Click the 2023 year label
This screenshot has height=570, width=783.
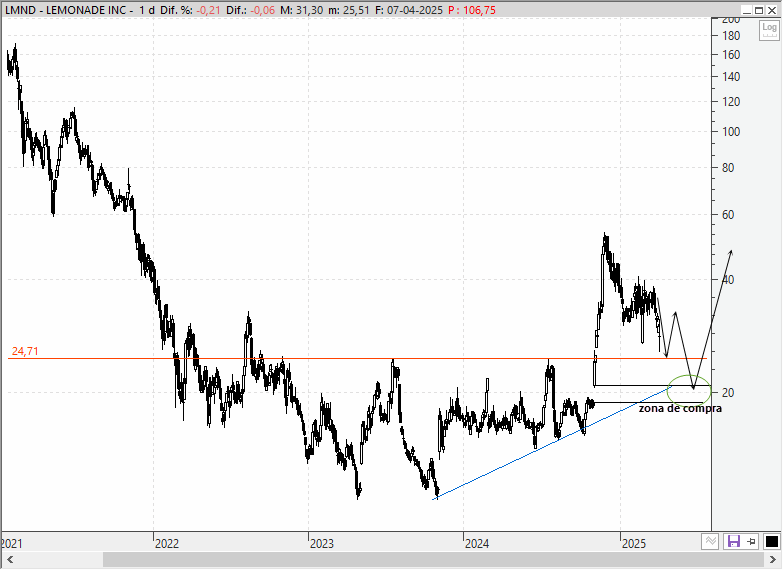click(322, 544)
